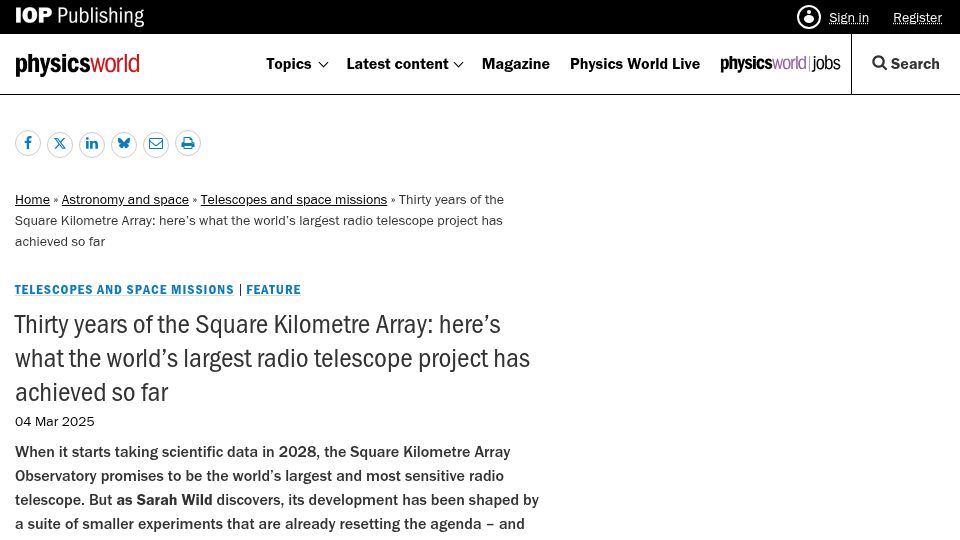960x540 pixels.
Task: Open the Physics World Jobs logo
Action: 780,64
